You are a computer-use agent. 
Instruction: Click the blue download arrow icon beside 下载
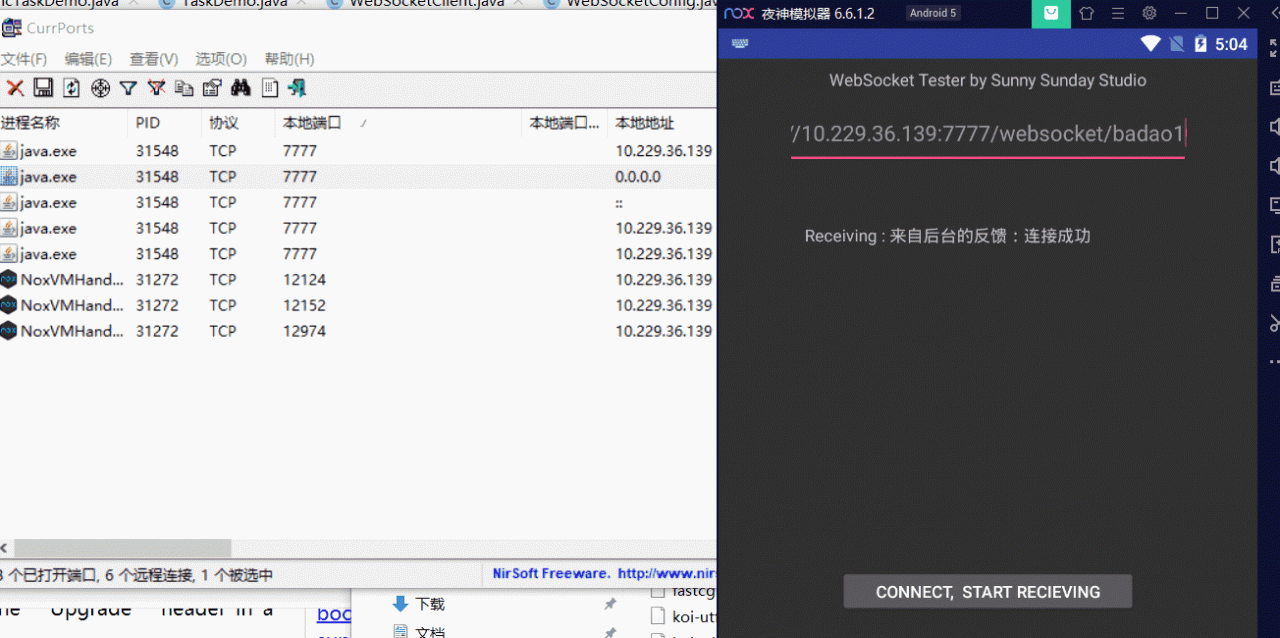coord(401,603)
